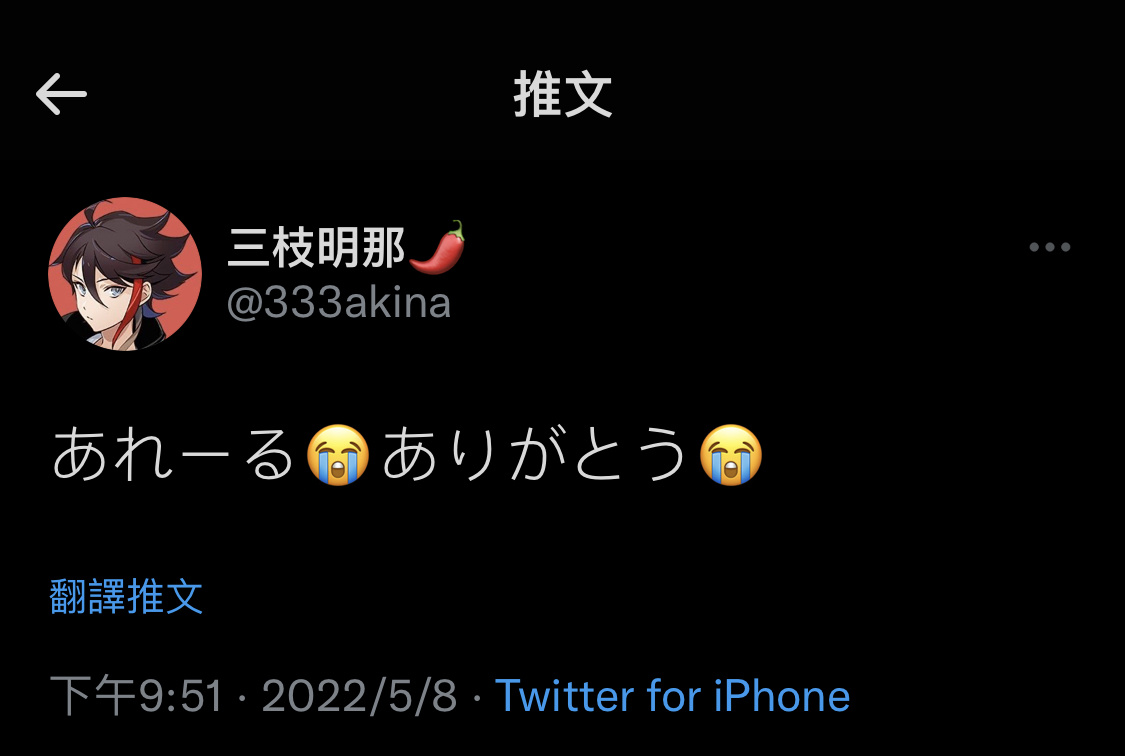
Task: Click the word iPhone in source label
Action: 781,696
